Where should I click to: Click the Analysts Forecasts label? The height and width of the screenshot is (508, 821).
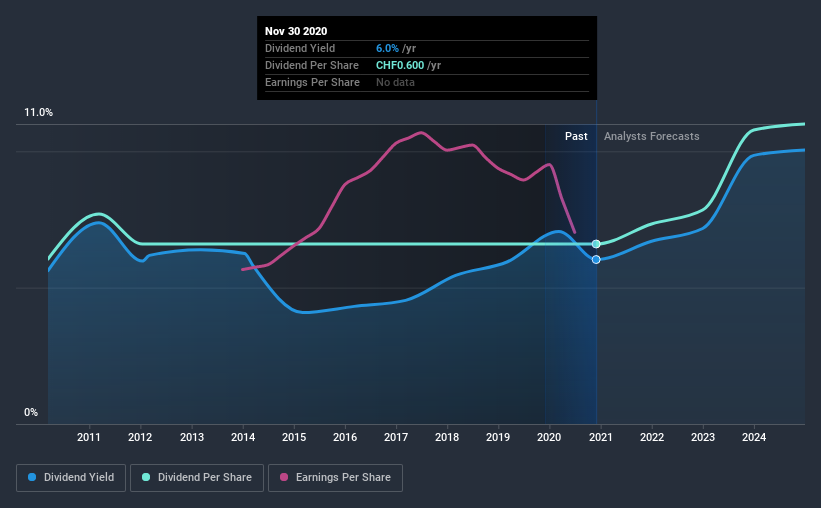pos(651,136)
